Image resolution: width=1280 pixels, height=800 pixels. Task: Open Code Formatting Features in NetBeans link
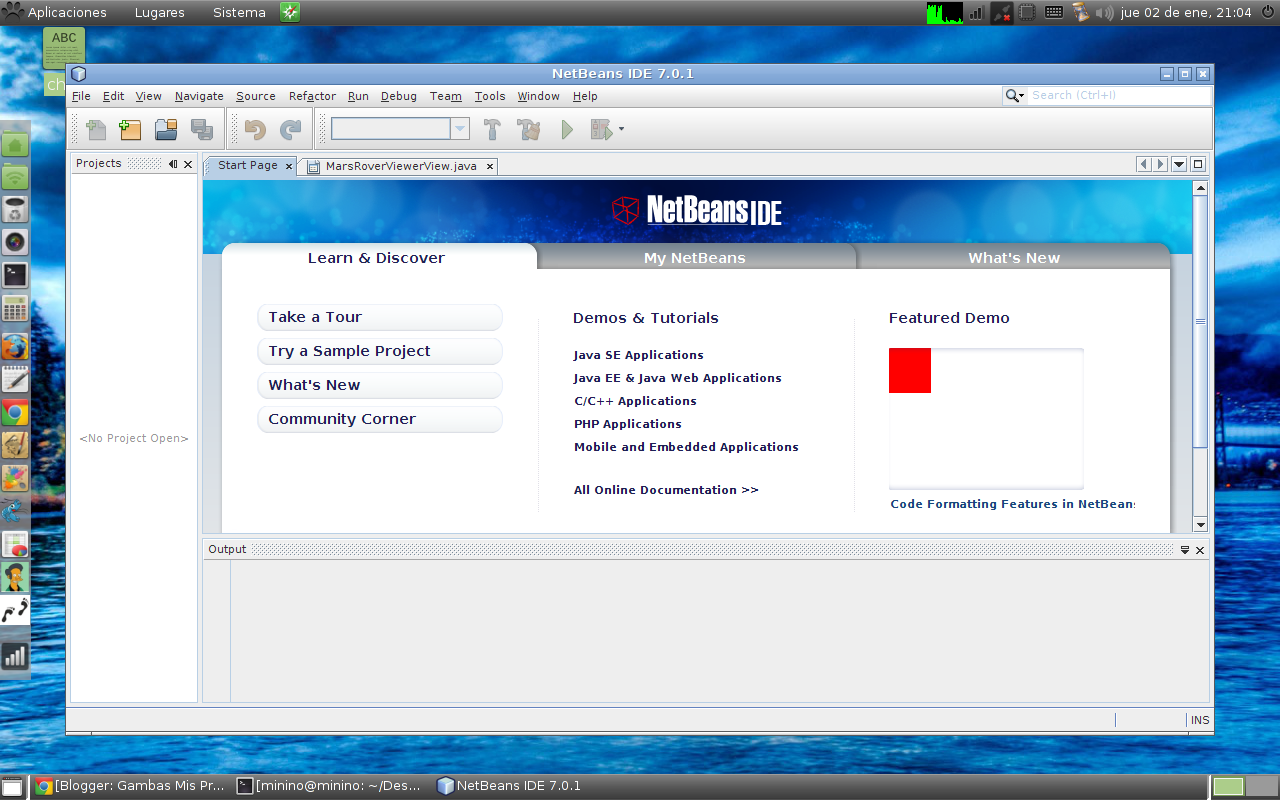(1013, 504)
